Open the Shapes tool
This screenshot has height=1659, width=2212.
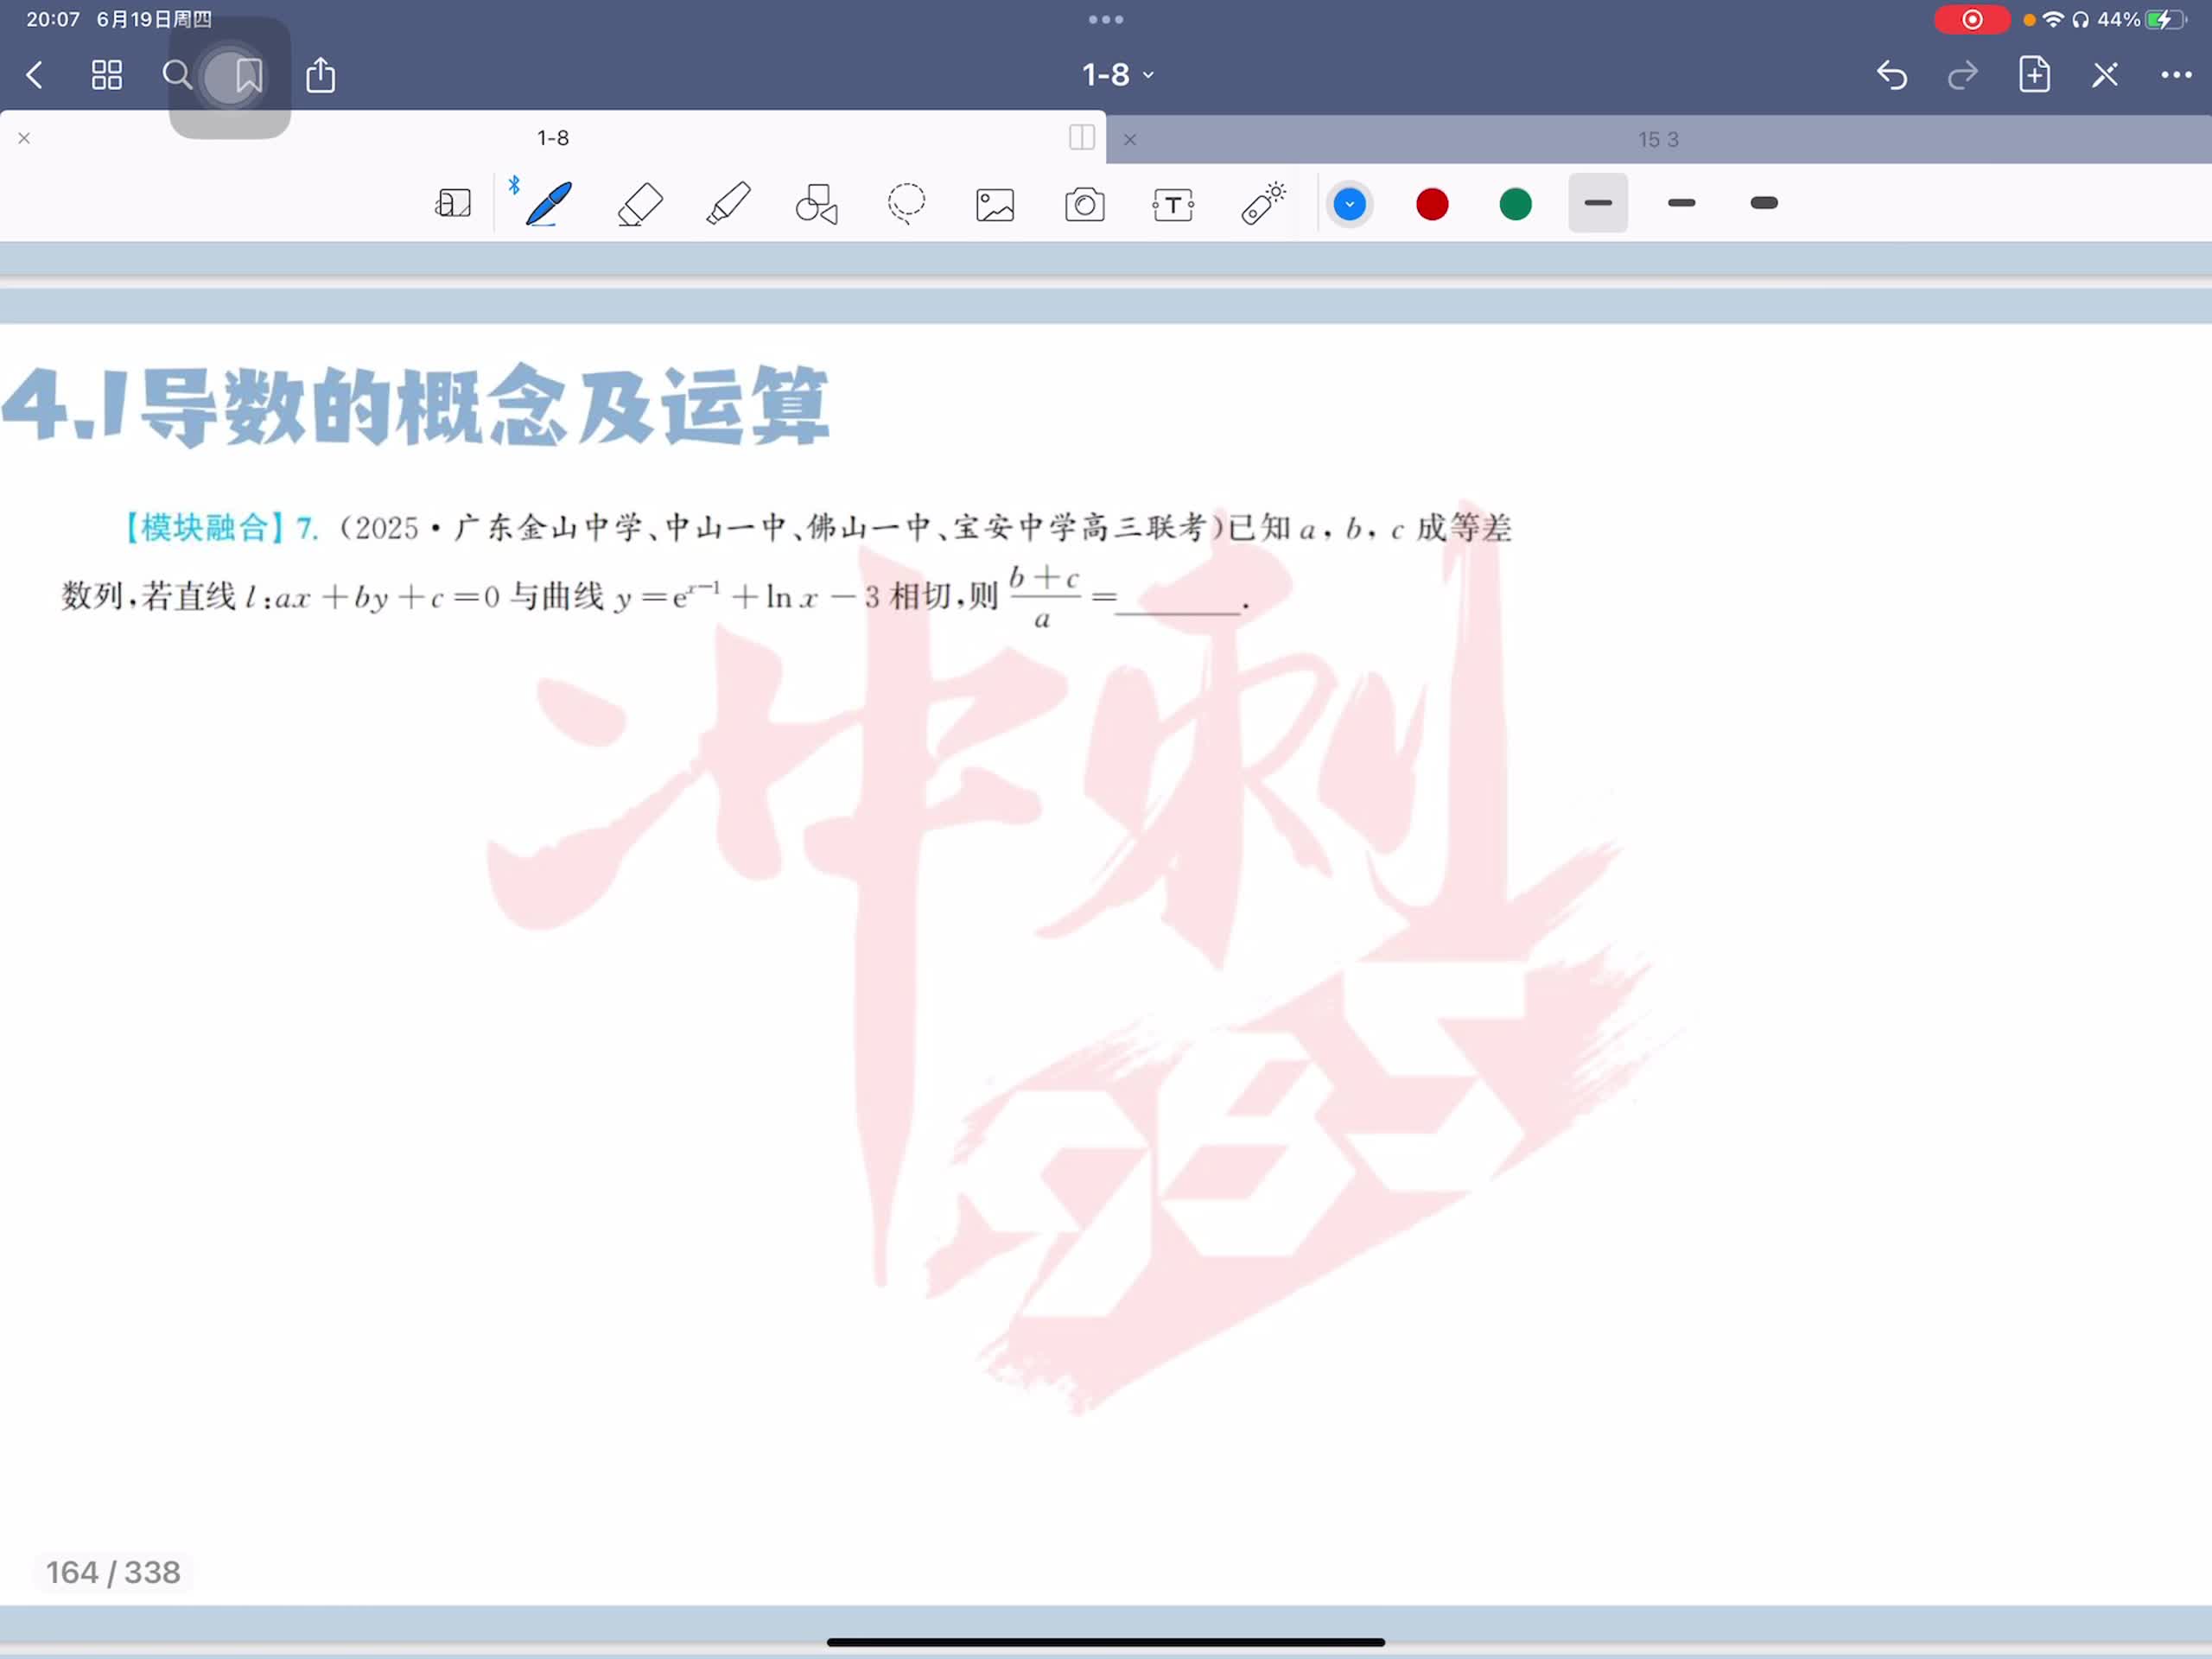[x=816, y=204]
